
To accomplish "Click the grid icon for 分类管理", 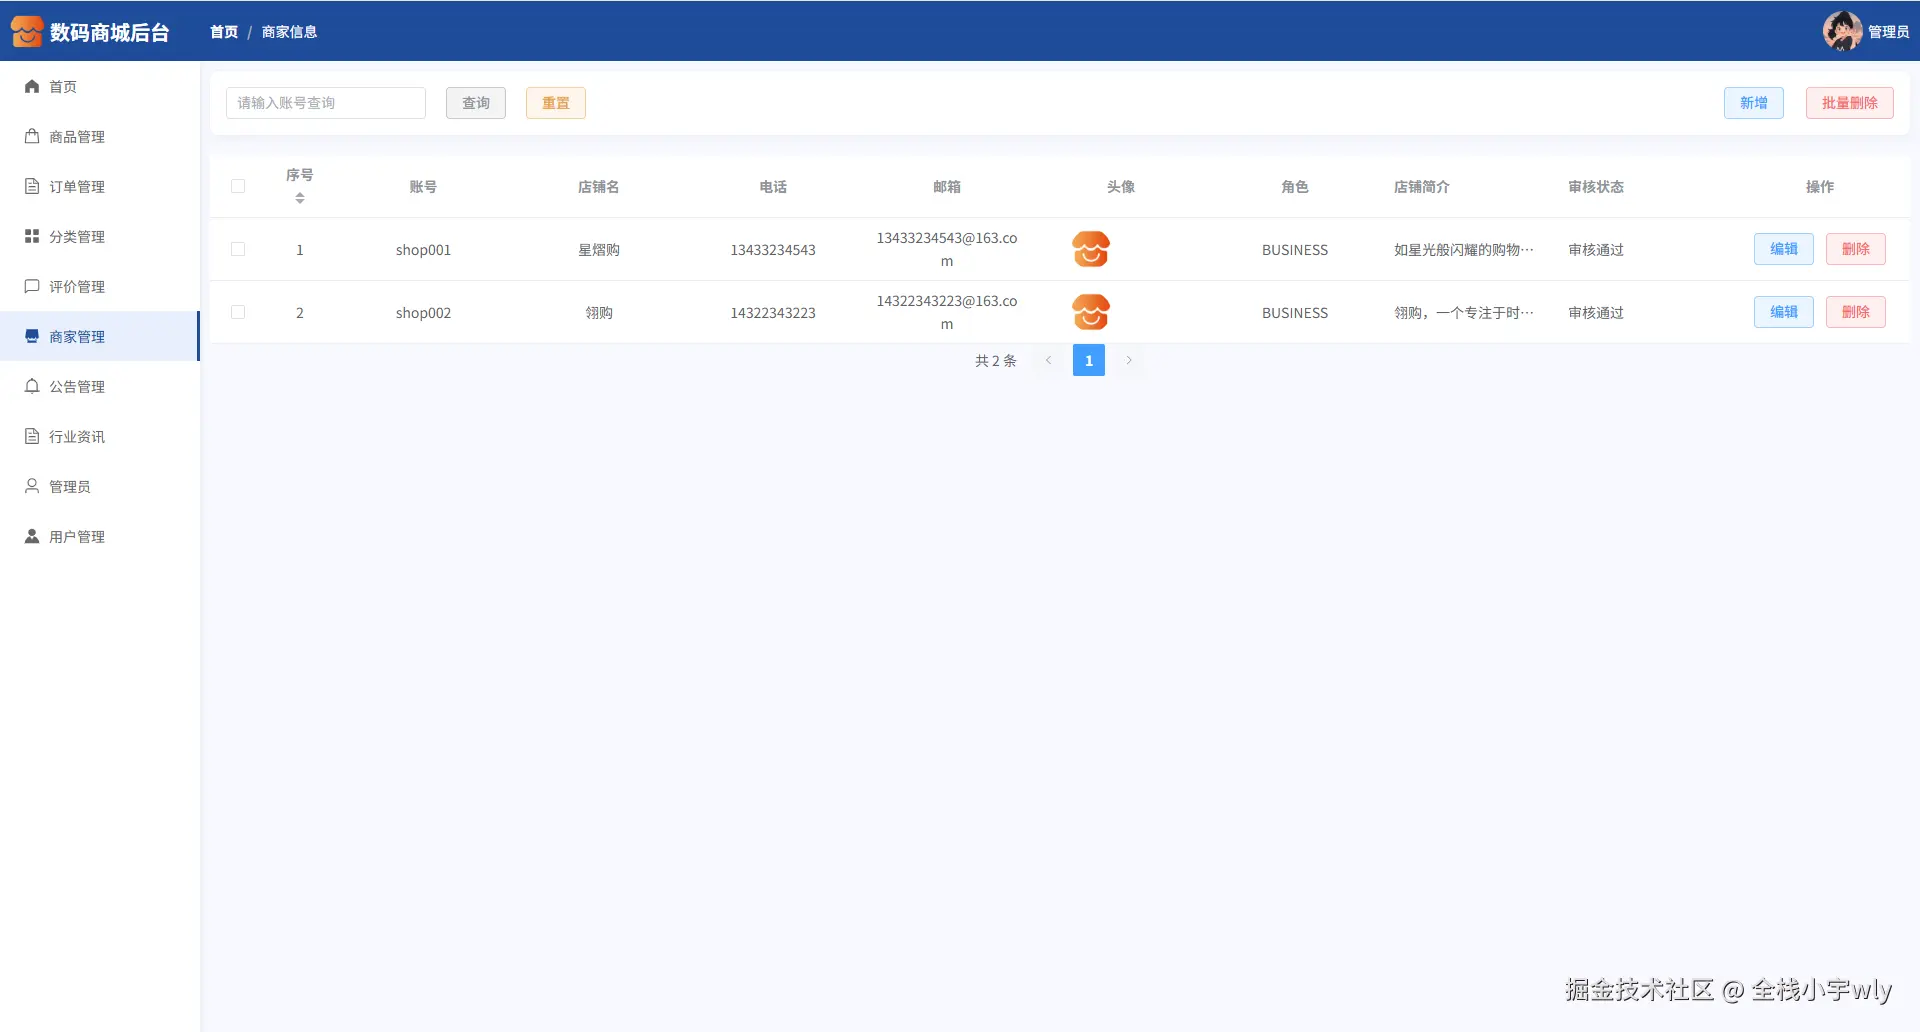I will click(x=32, y=237).
